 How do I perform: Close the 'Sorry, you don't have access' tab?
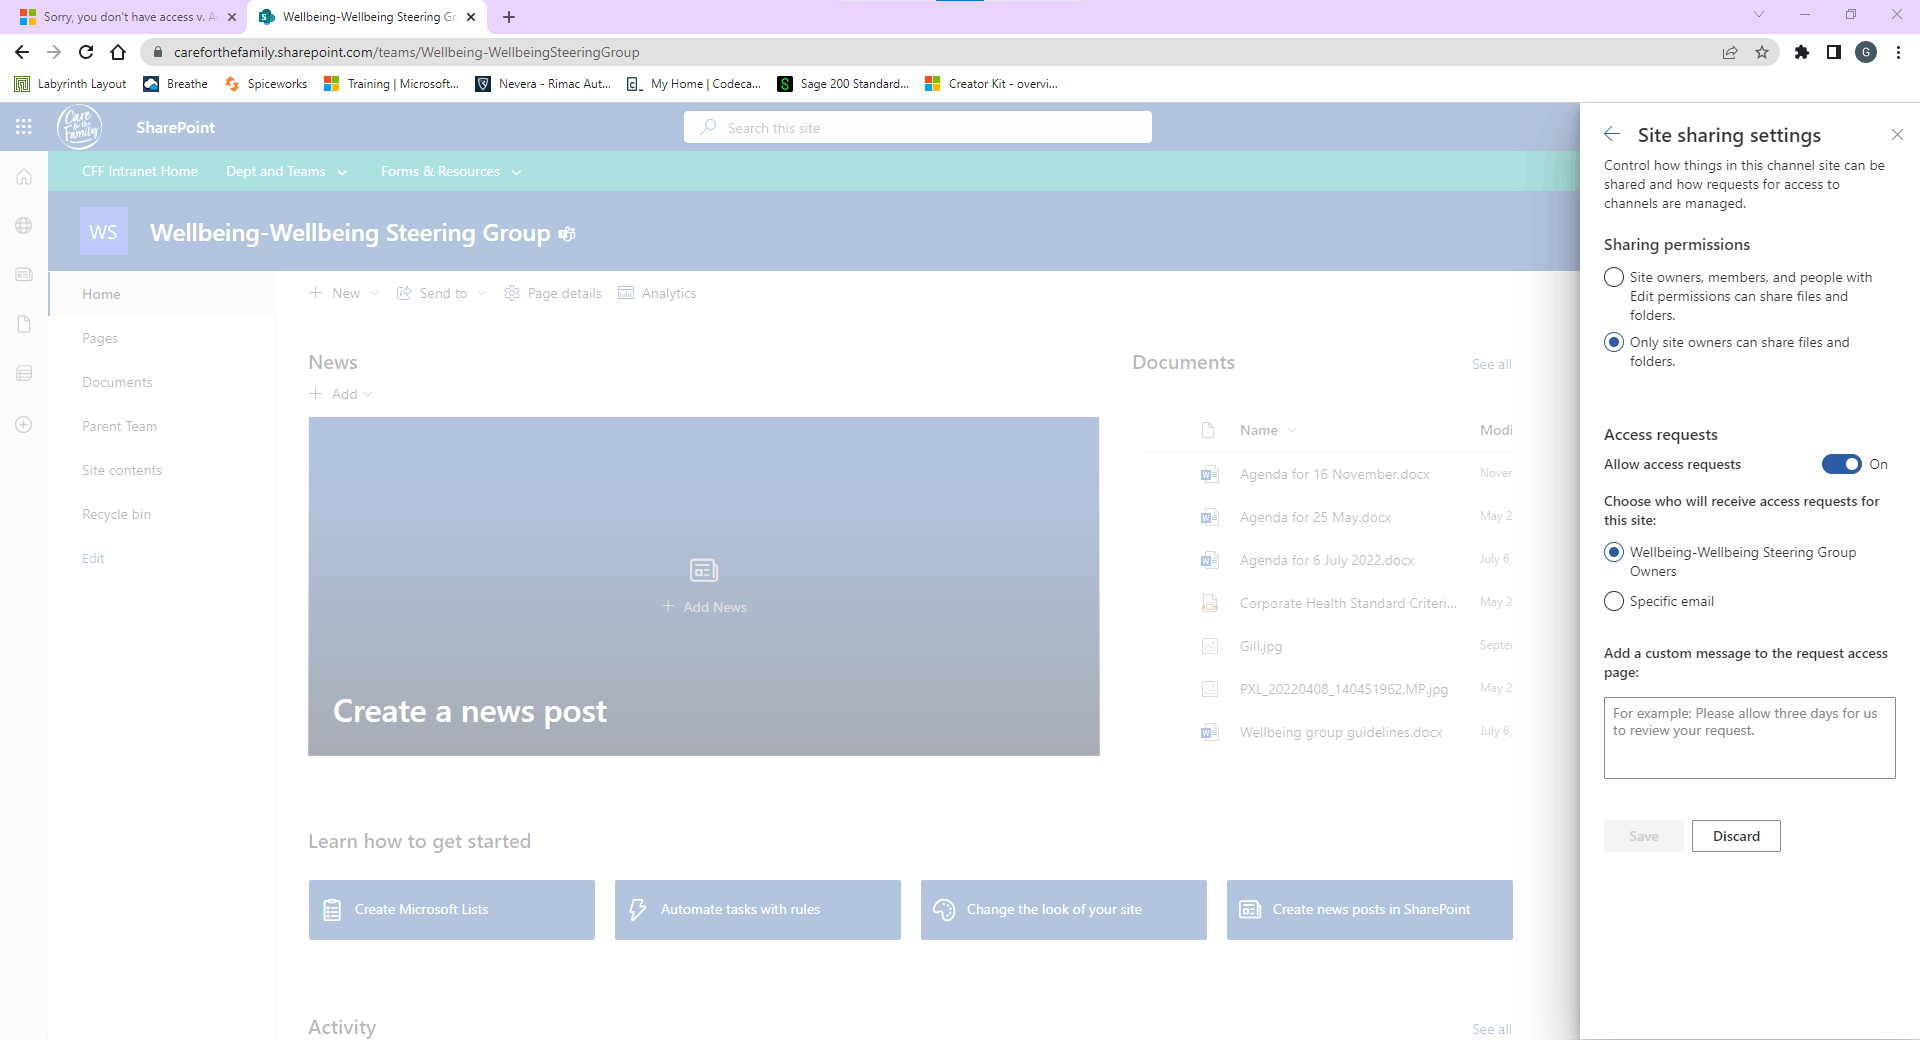232,17
